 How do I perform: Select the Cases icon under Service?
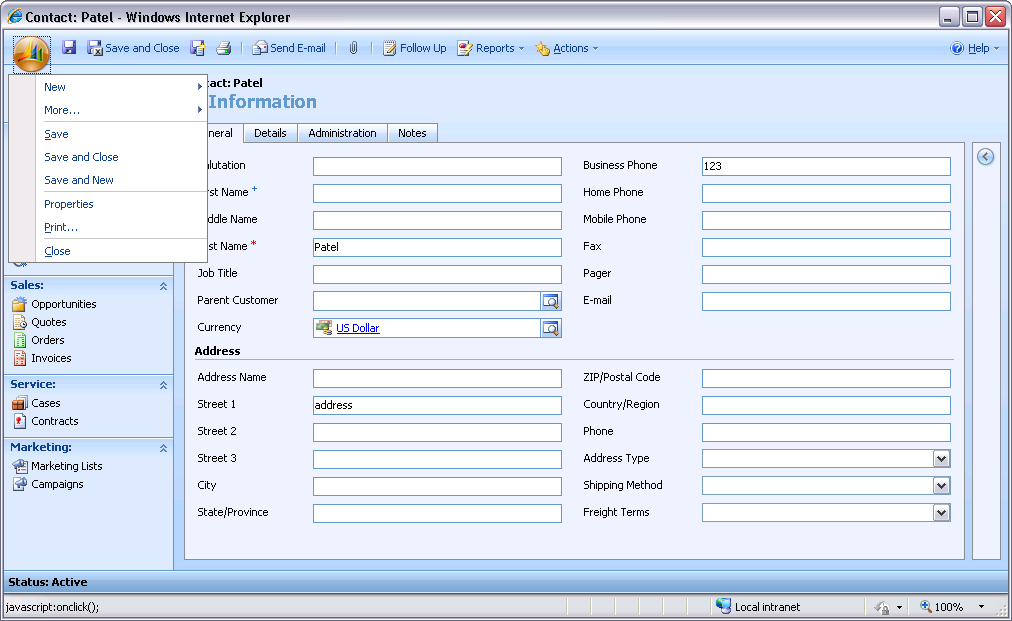coord(20,403)
